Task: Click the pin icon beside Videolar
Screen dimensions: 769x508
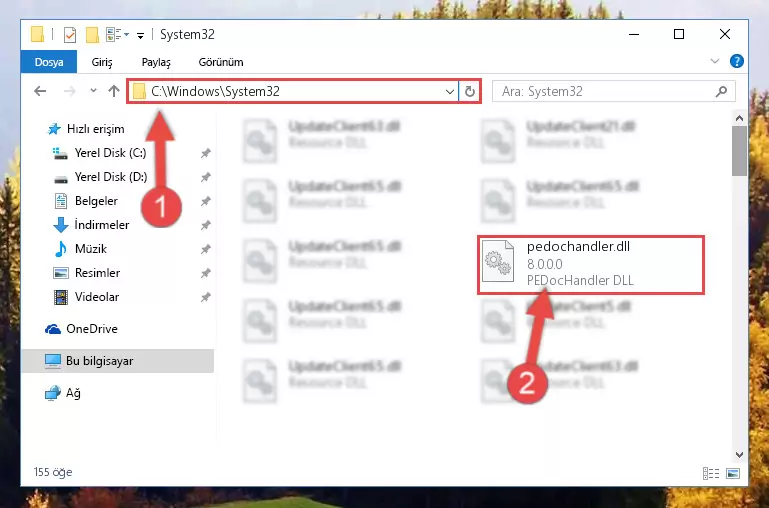Action: (x=205, y=298)
